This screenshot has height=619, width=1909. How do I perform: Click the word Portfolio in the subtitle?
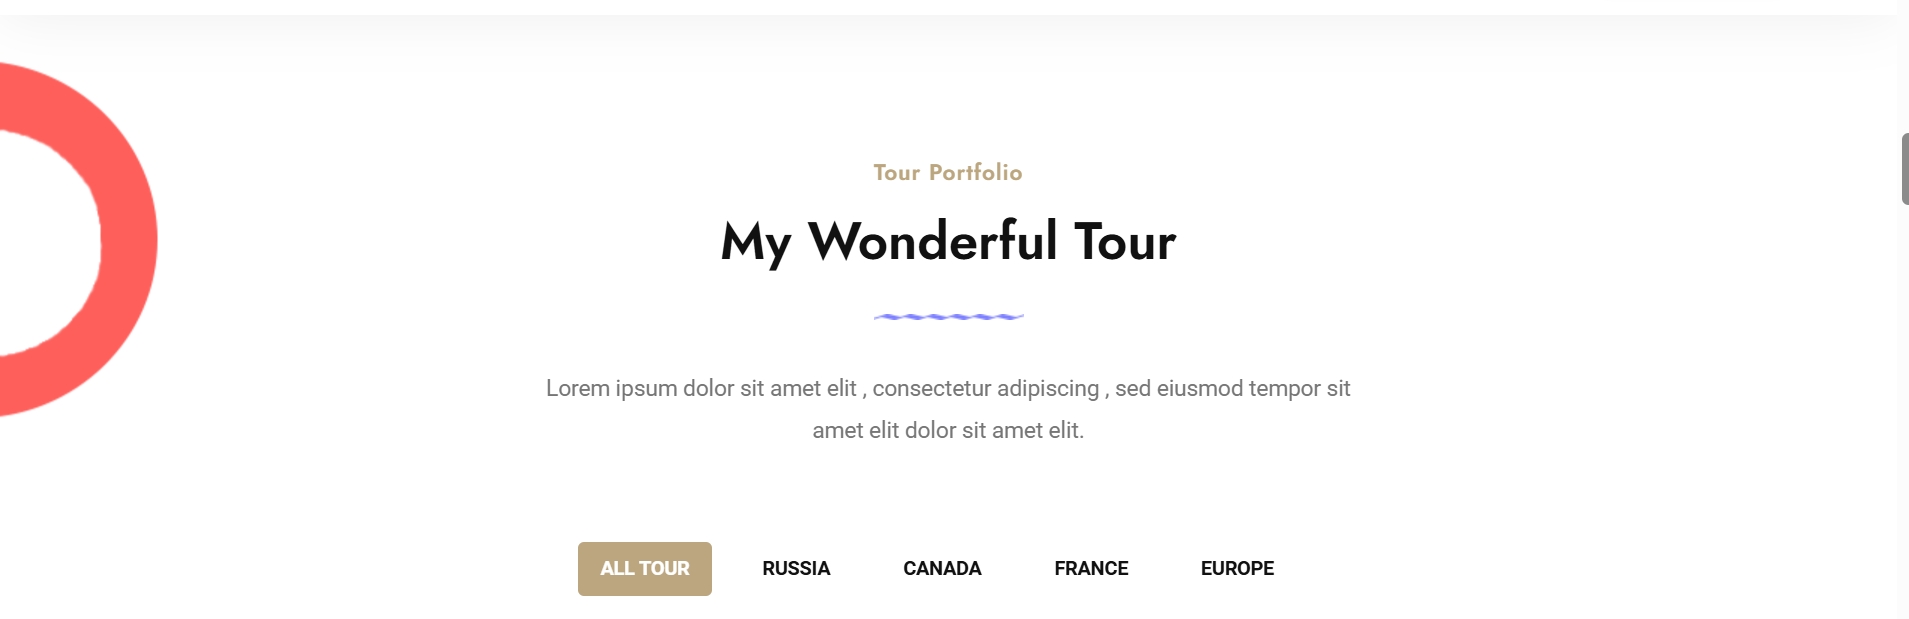[x=975, y=172]
